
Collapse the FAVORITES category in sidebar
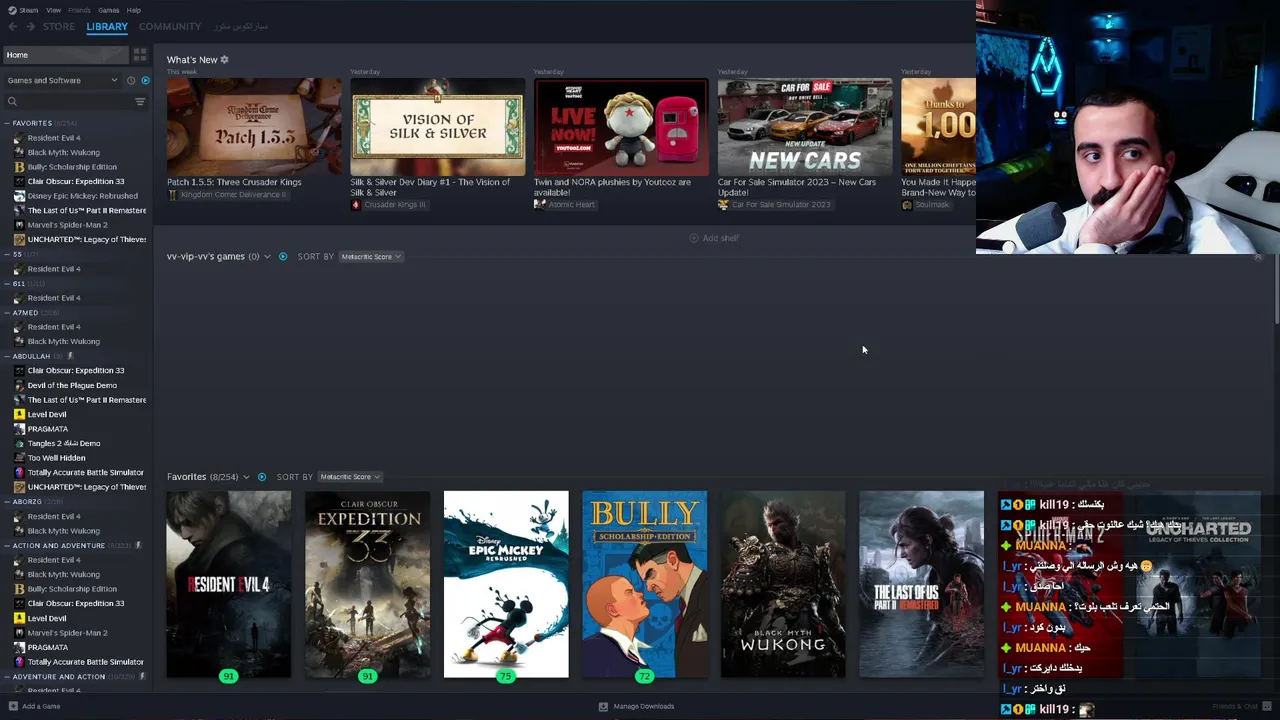7,123
